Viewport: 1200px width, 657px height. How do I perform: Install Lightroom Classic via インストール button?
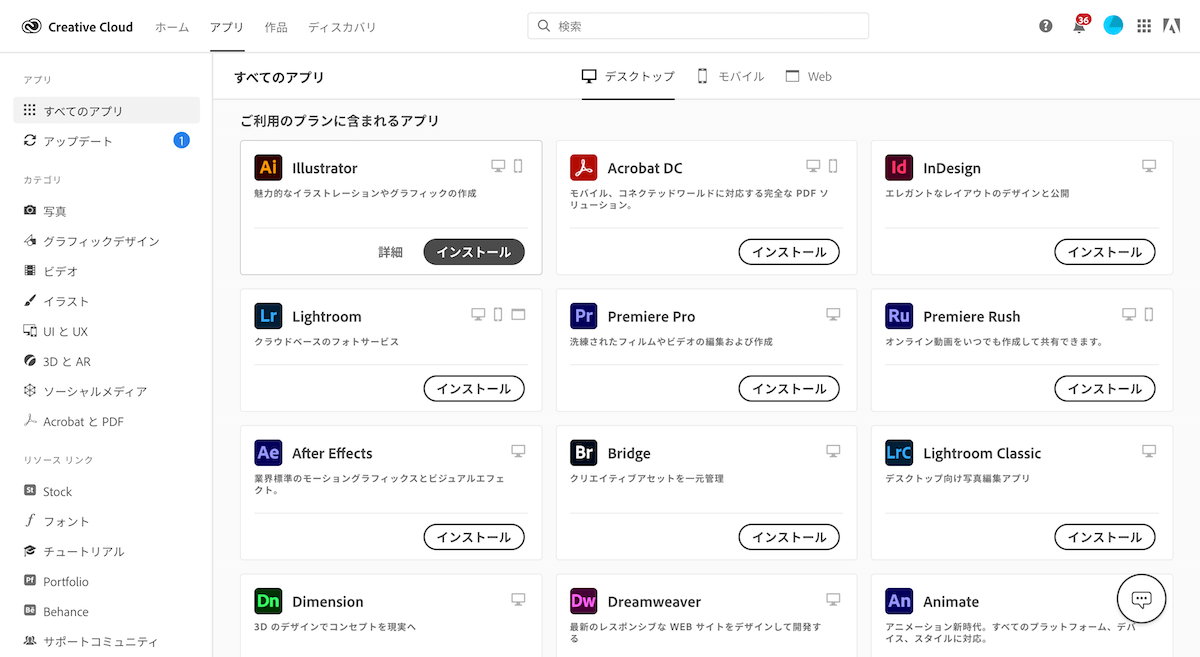1105,537
